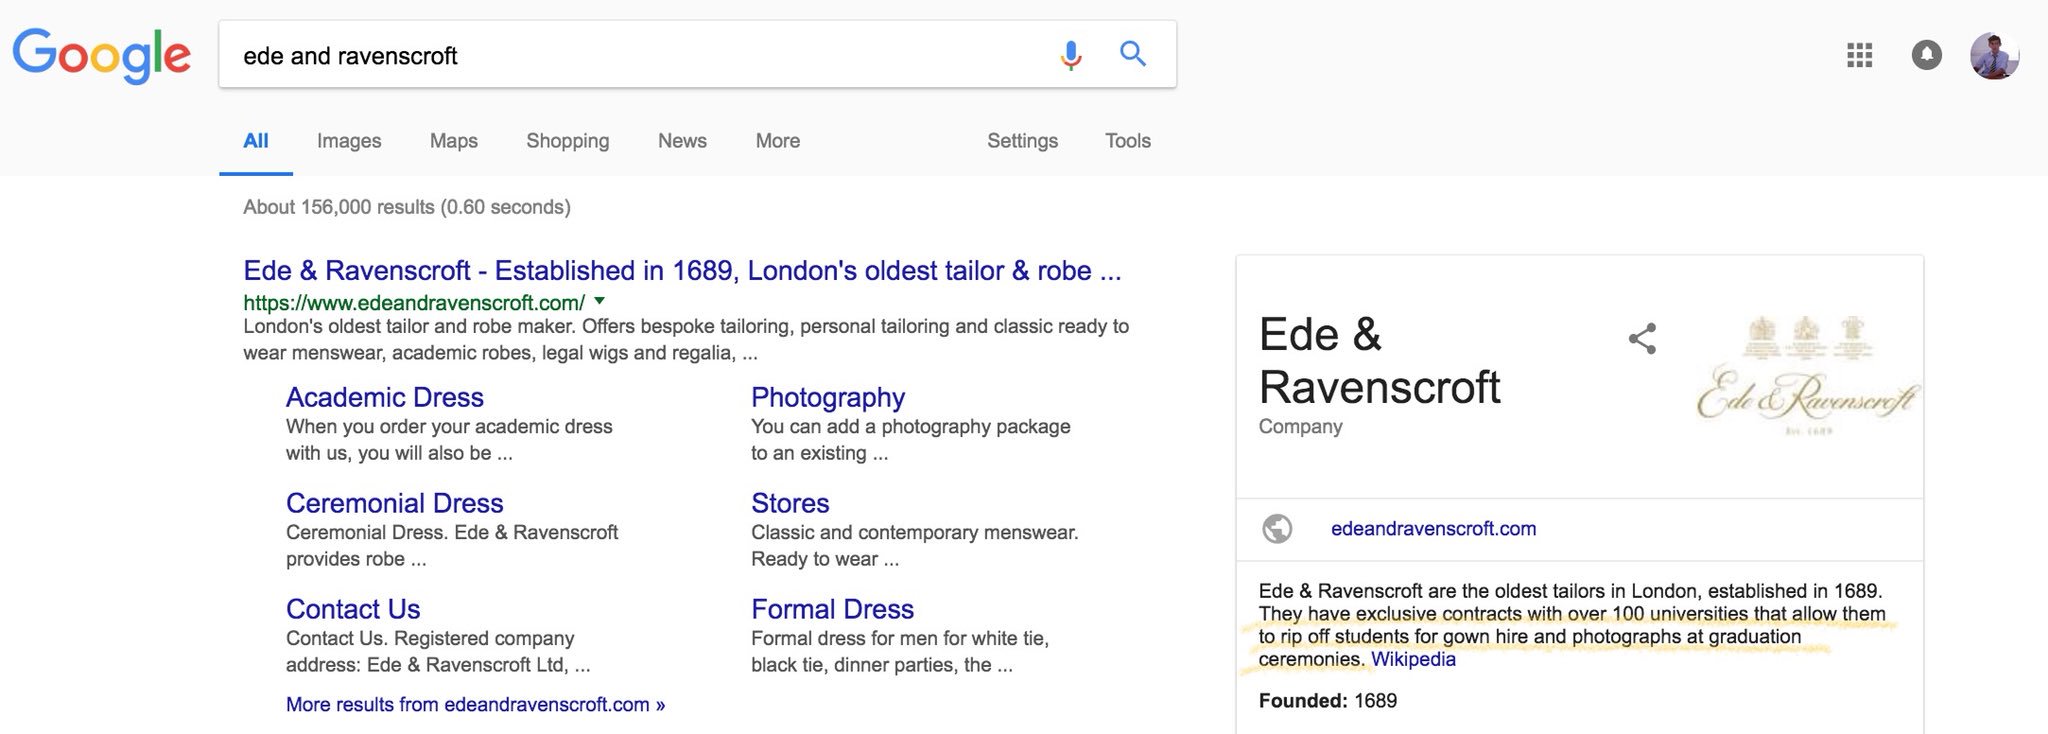Viewport: 2048px width, 734px height.
Task: Open the More search categories menu
Action: click(x=777, y=141)
